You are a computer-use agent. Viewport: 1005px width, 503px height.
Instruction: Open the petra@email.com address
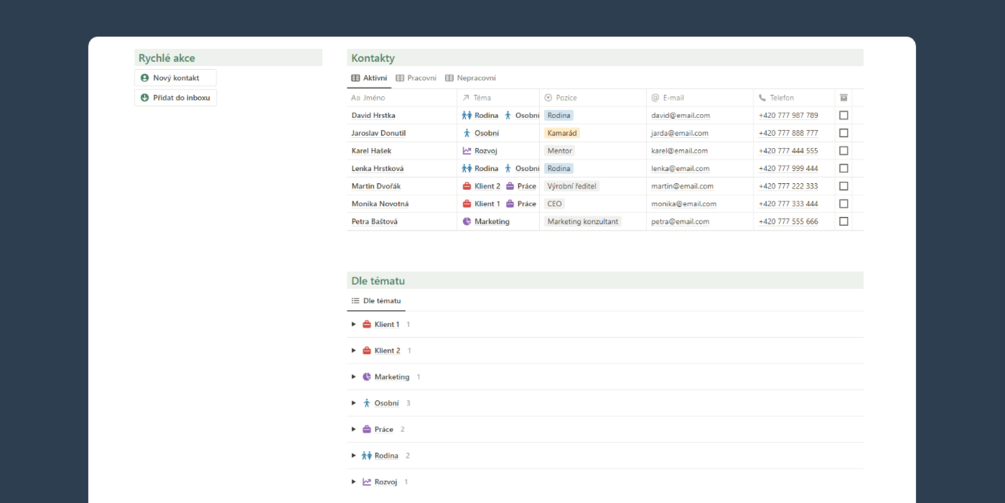(x=680, y=221)
